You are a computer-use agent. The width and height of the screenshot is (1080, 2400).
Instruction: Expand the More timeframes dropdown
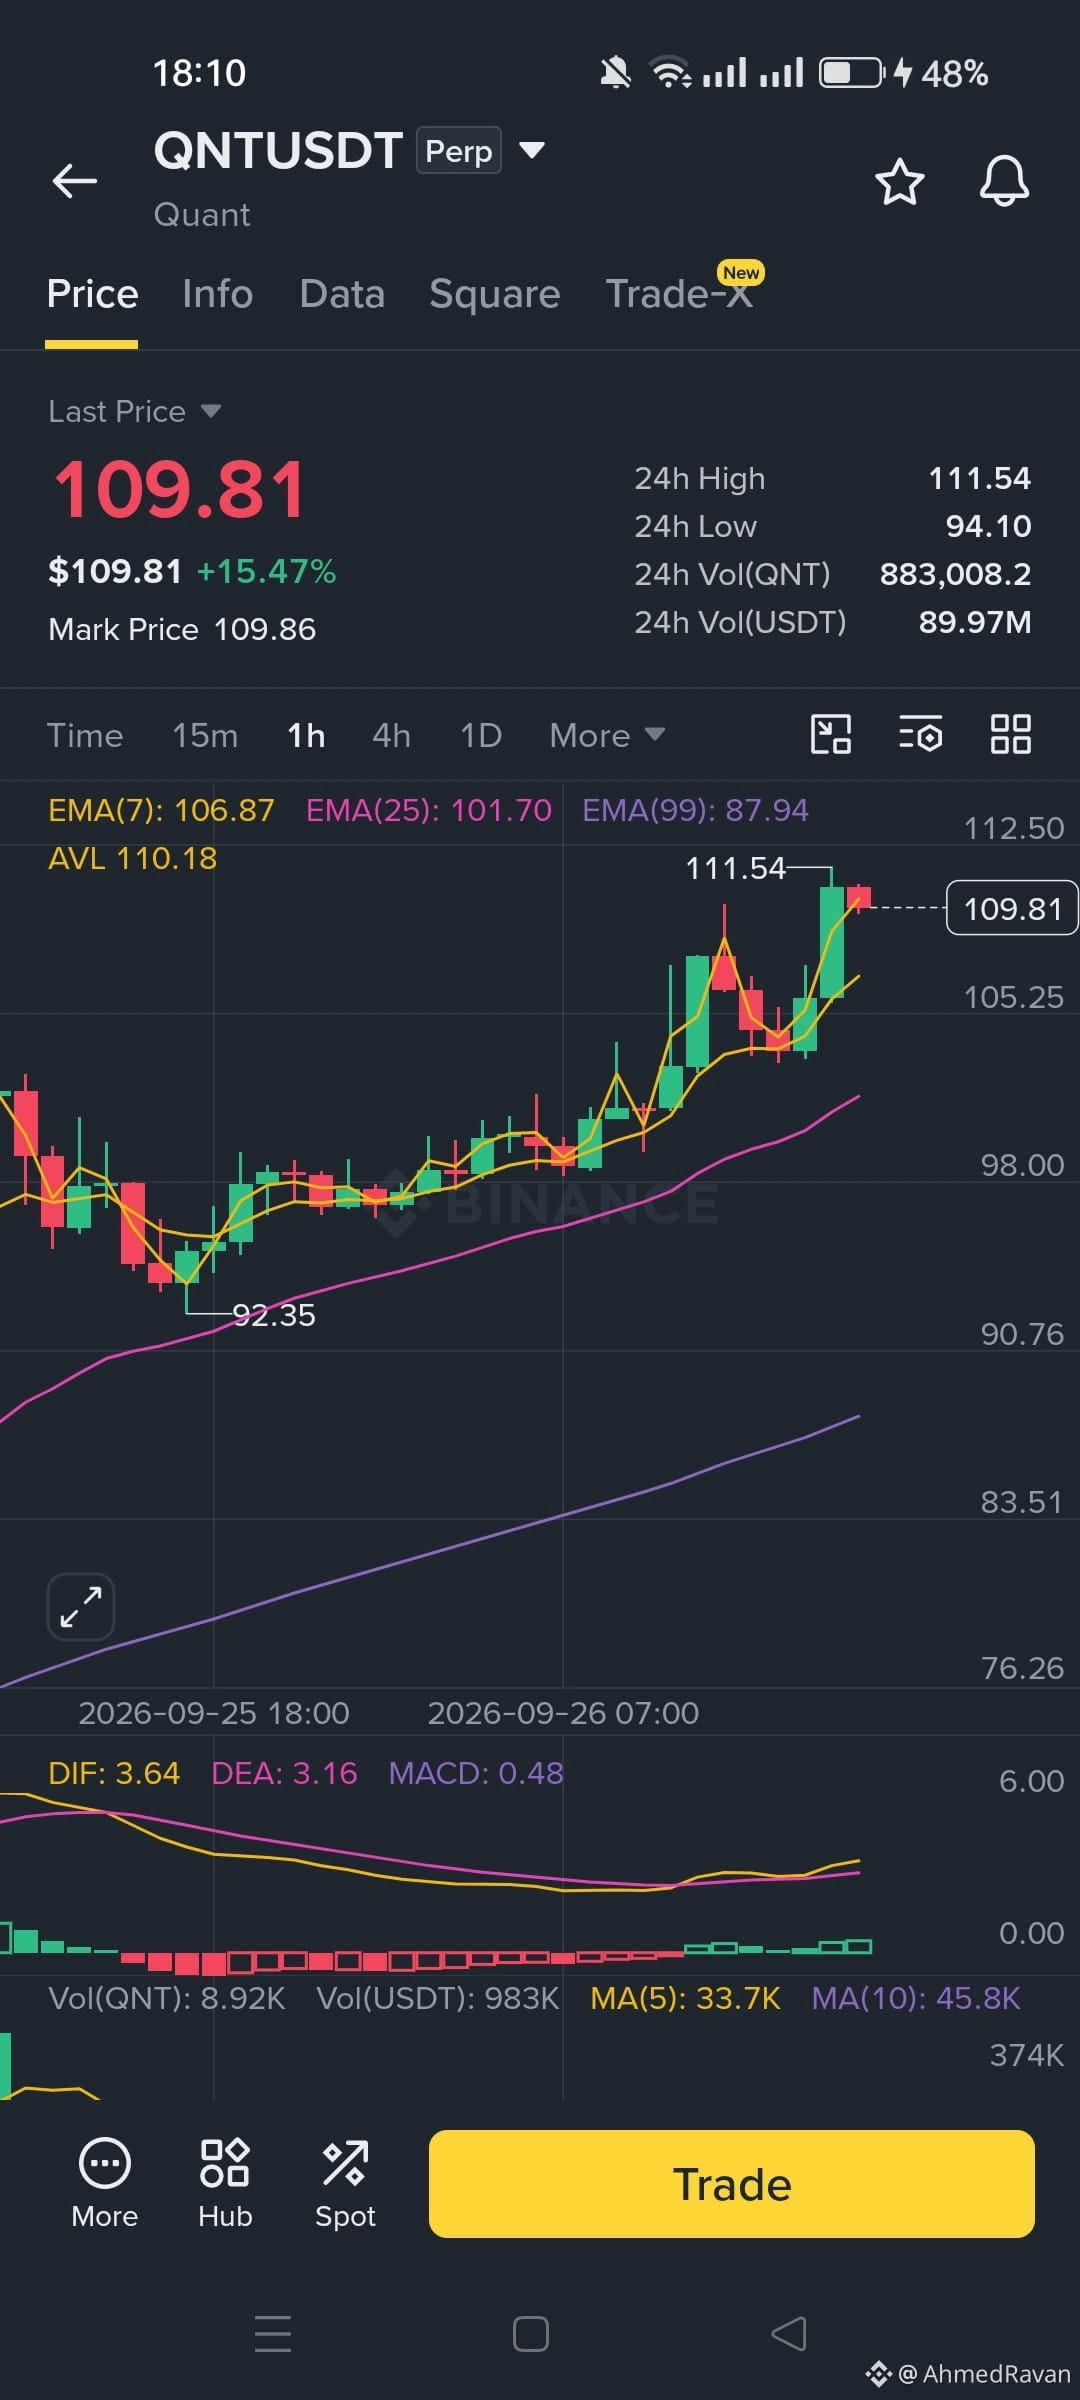(x=607, y=735)
